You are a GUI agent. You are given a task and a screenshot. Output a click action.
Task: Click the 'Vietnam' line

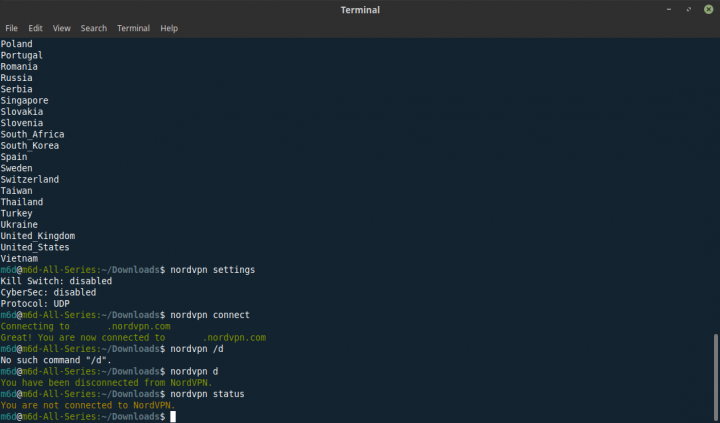(x=19, y=259)
